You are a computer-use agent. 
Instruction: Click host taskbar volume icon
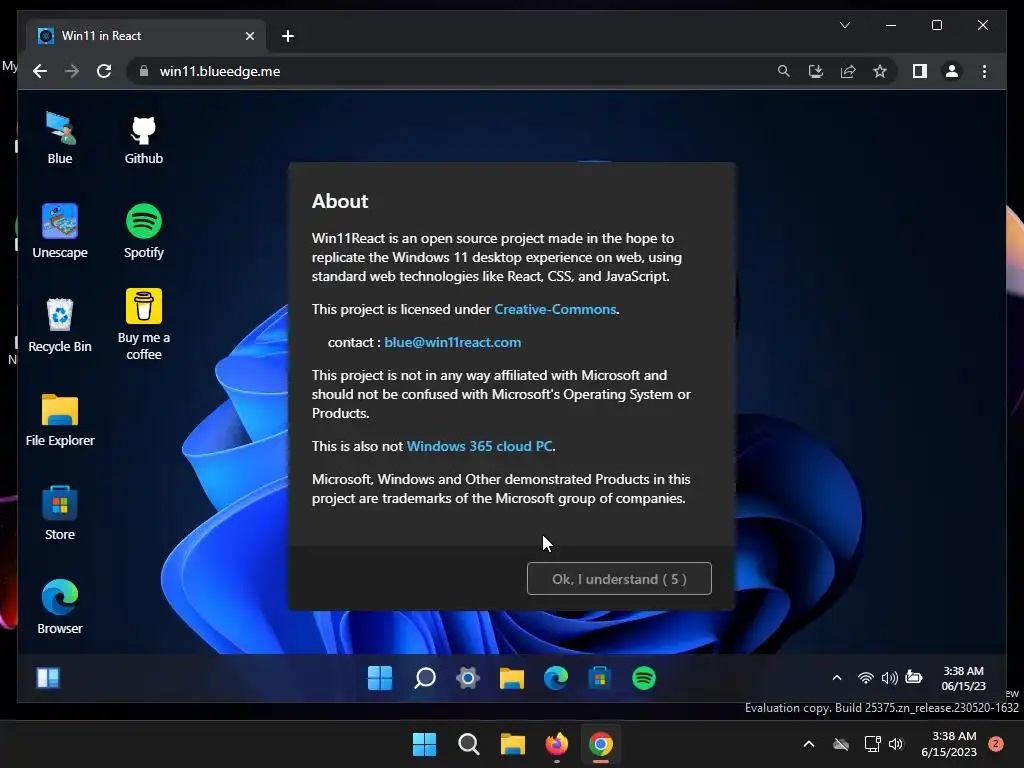[x=896, y=744]
